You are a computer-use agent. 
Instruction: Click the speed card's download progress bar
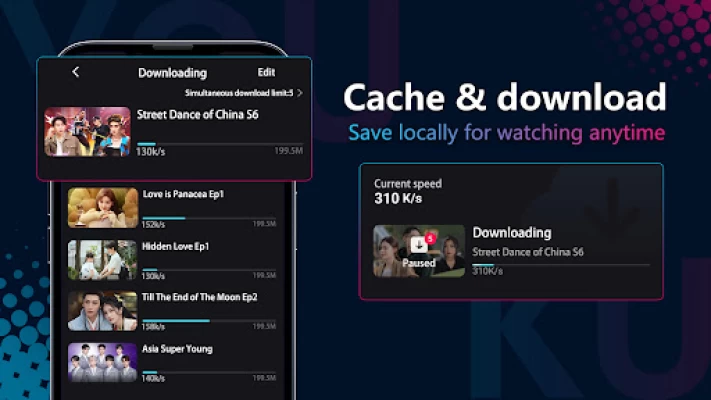(x=561, y=265)
